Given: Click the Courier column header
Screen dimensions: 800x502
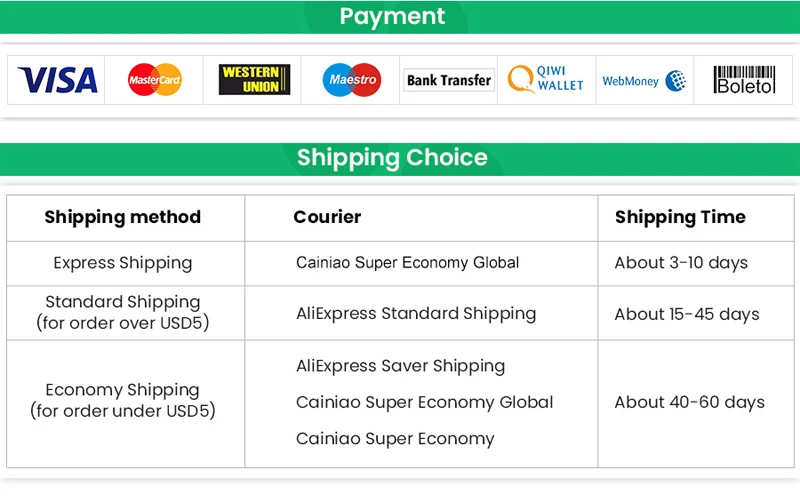Looking at the screenshot, I should pos(327,217).
